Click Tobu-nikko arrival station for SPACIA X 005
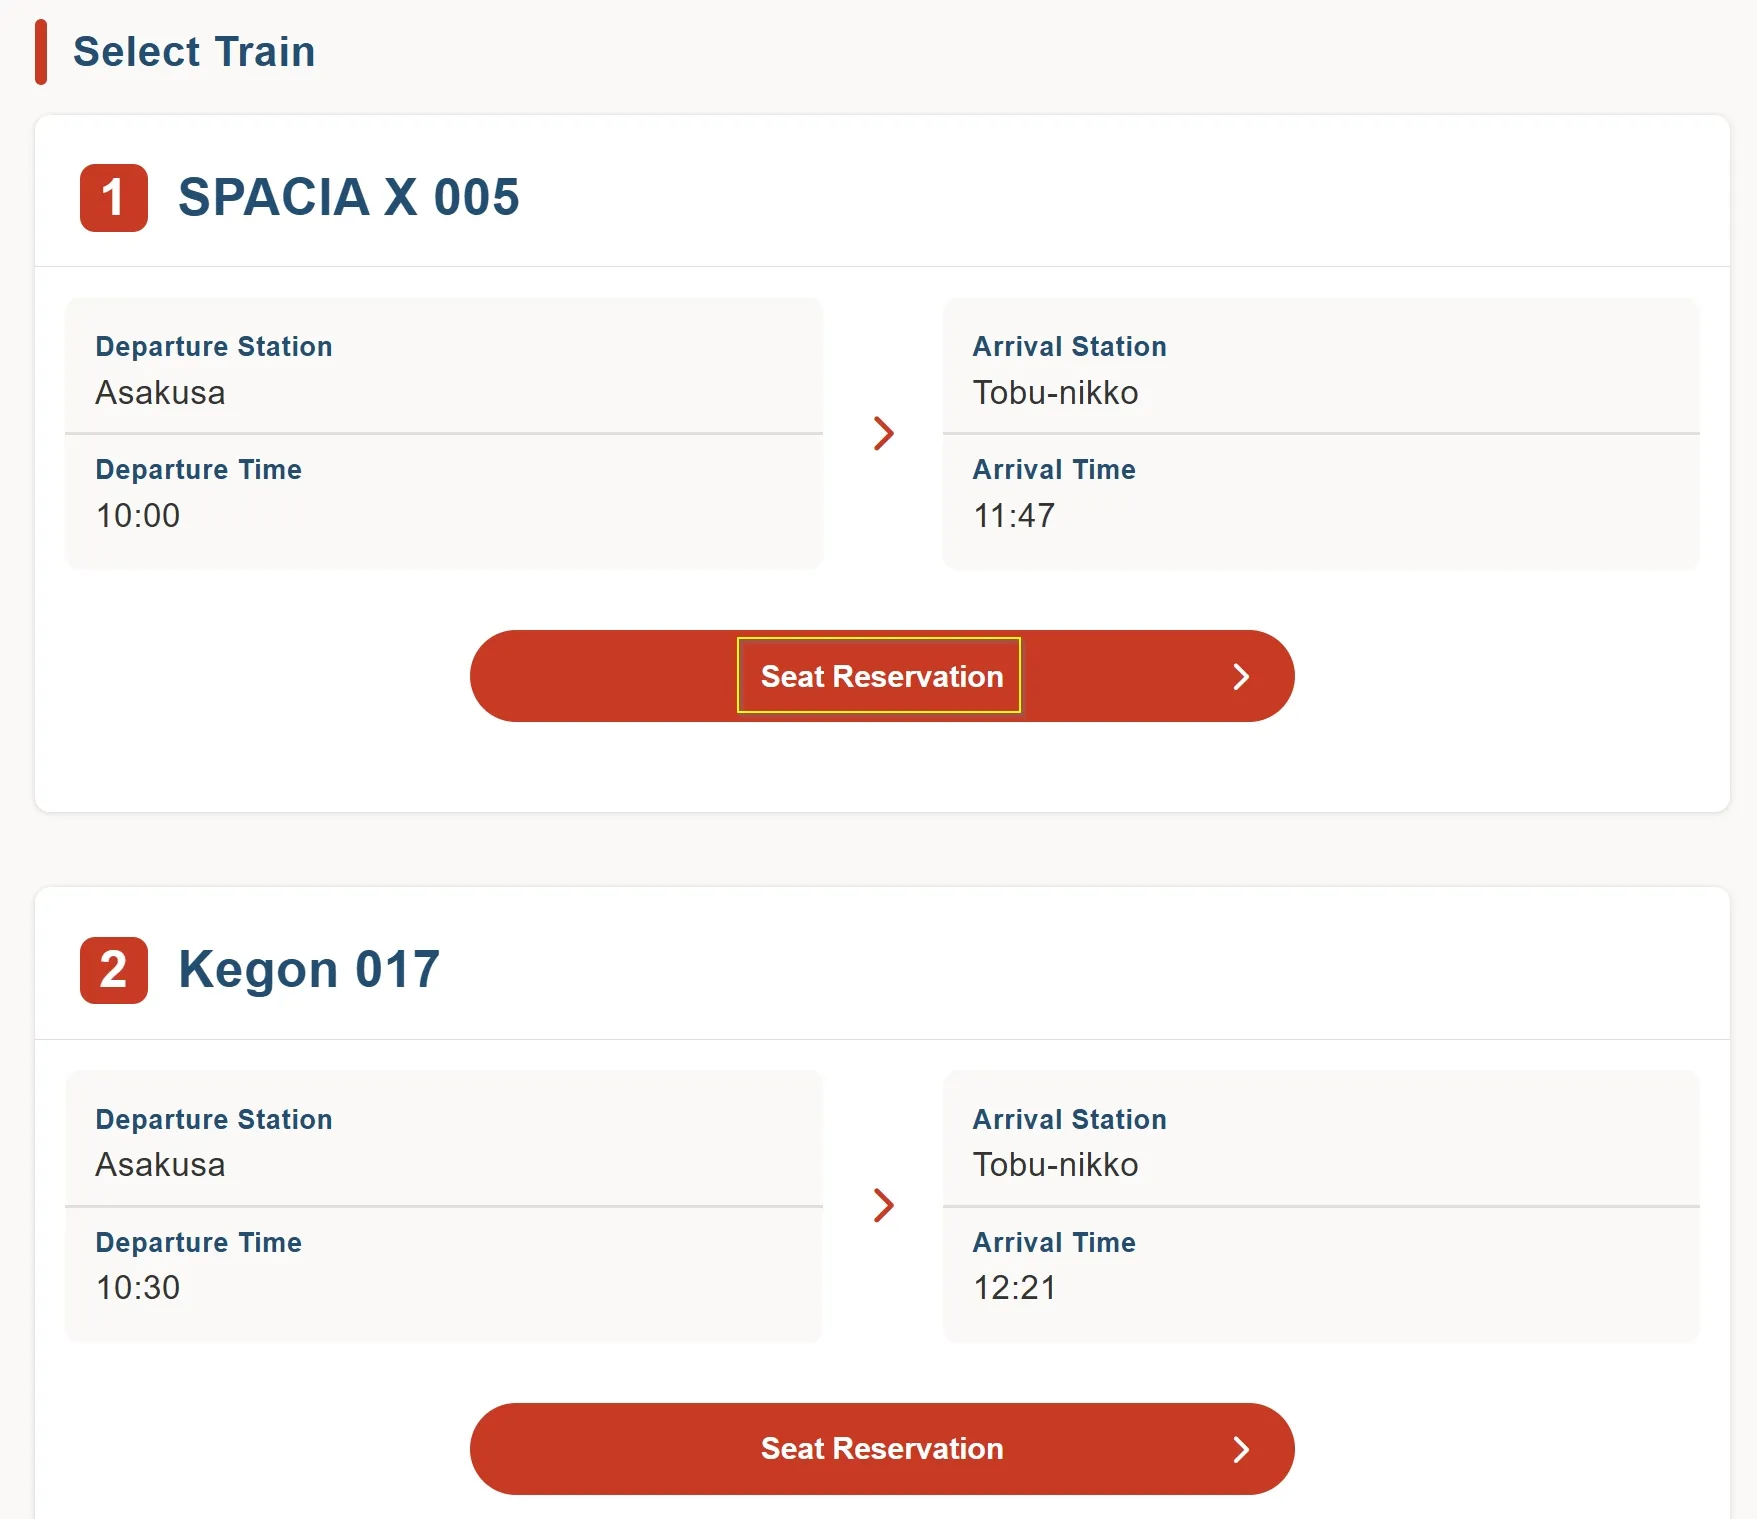Viewport: 1757px width, 1519px height. click(1055, 392)
